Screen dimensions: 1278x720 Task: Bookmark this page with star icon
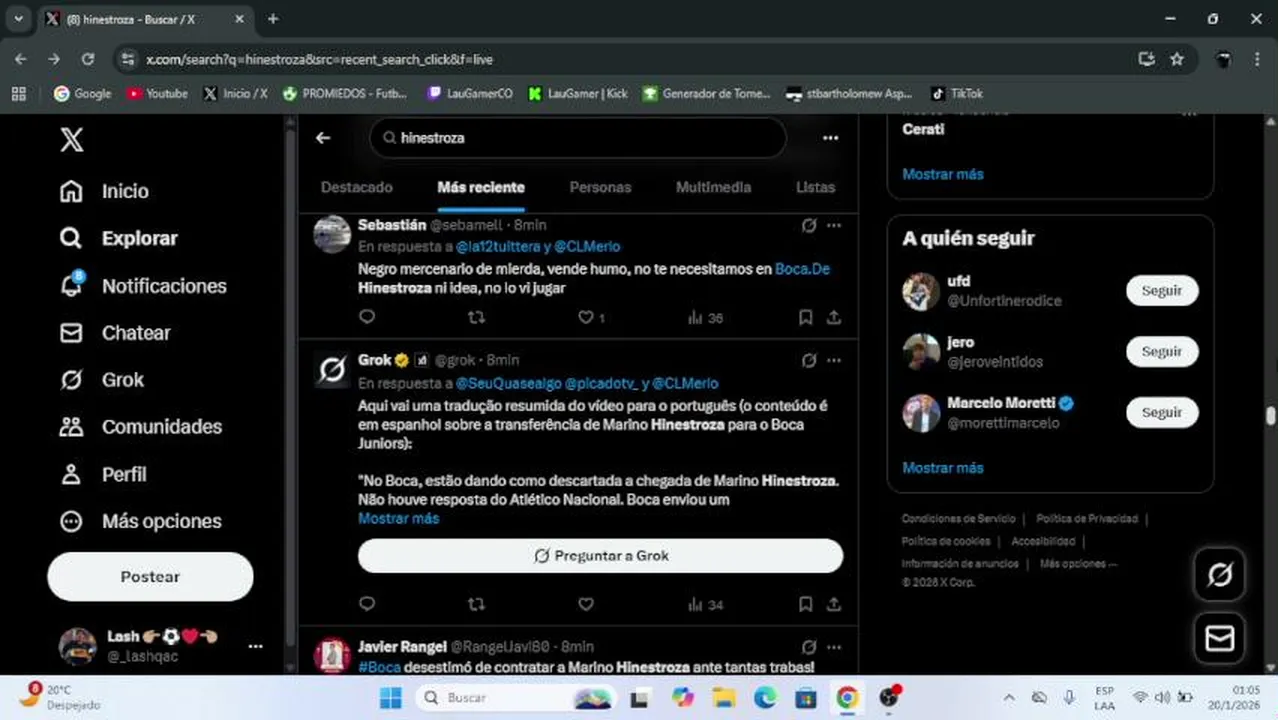[x=1177, y=59]
